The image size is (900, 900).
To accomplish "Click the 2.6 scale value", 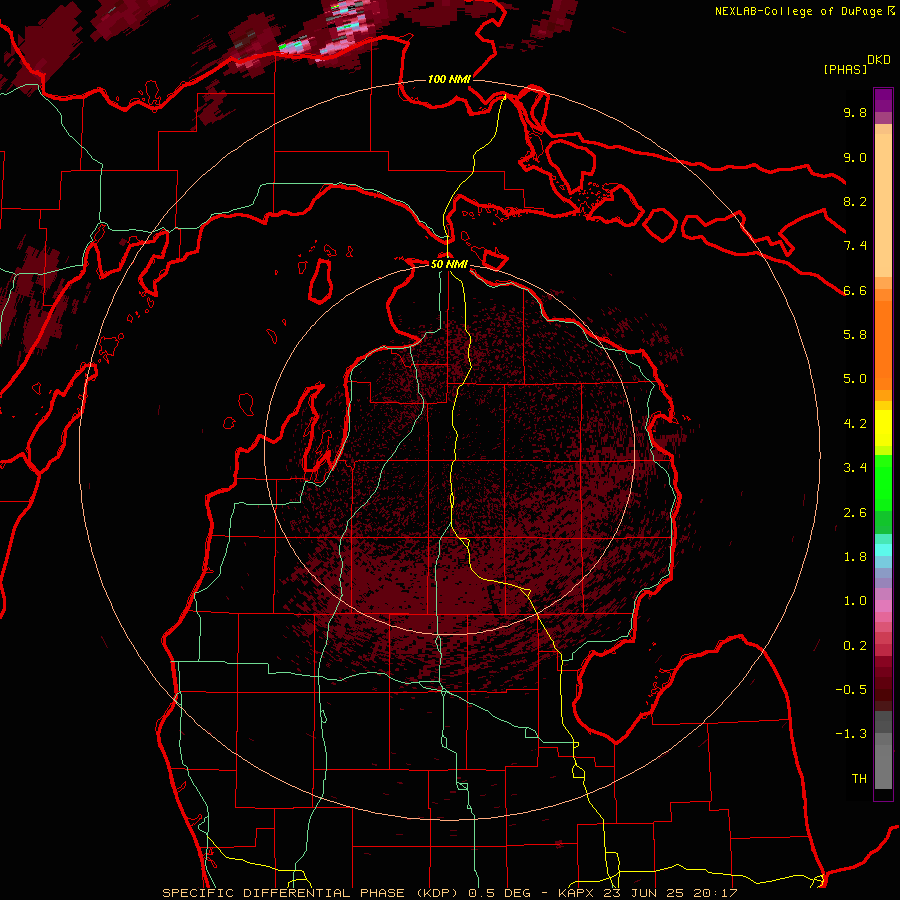I will [x=855, y=513].
